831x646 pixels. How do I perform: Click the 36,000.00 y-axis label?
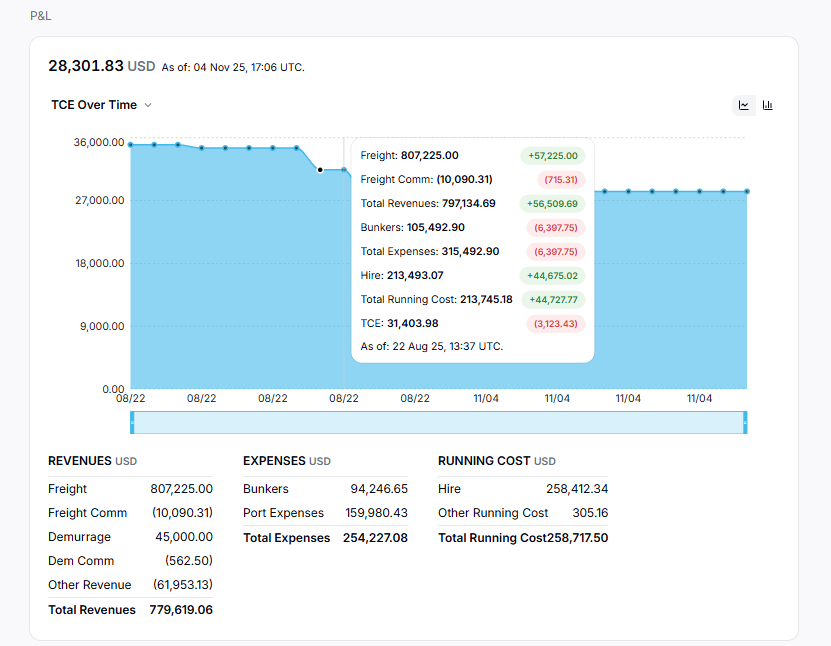tap(99, 143)
